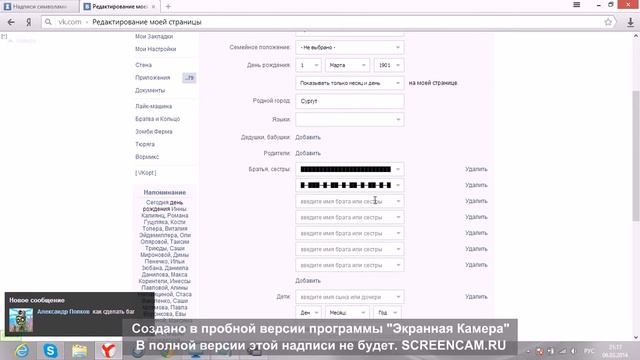
Task: Open 'Показывать только месяц и день' dropdown
Action: (x=350, y=83)
